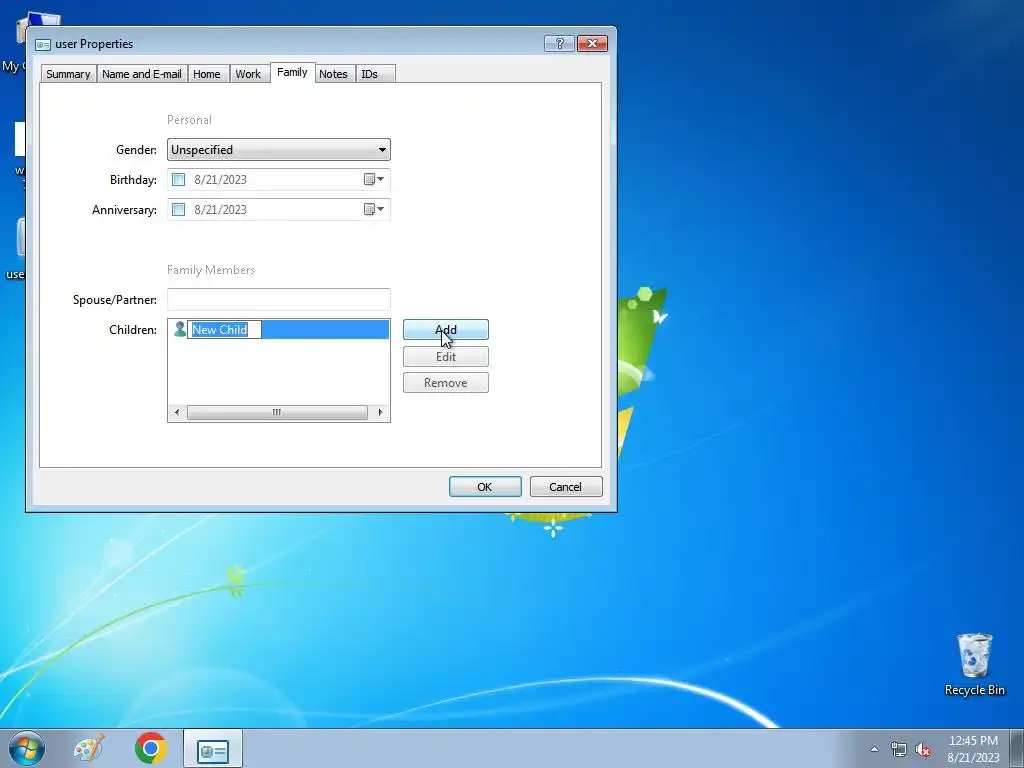Click the New Child name edit box
This screenshot has width=1024, height=768.
[225, 330]
